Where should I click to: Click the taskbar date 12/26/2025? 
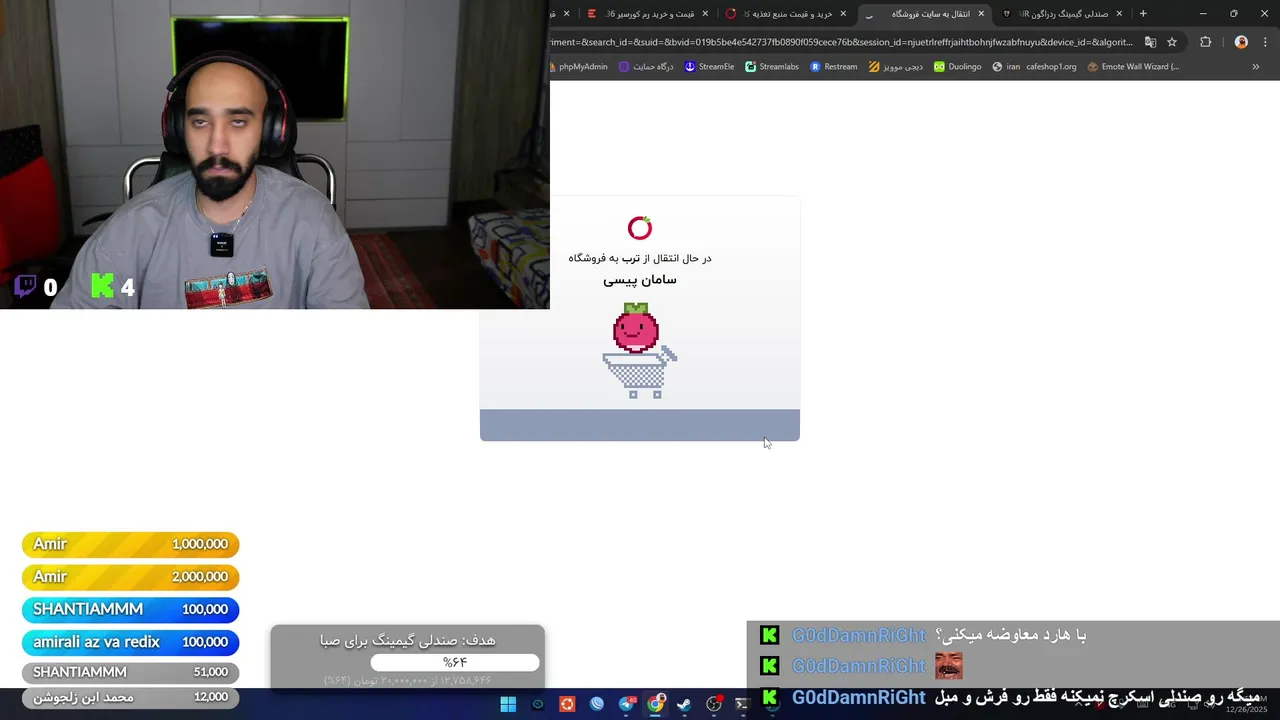click(1247, 709)
